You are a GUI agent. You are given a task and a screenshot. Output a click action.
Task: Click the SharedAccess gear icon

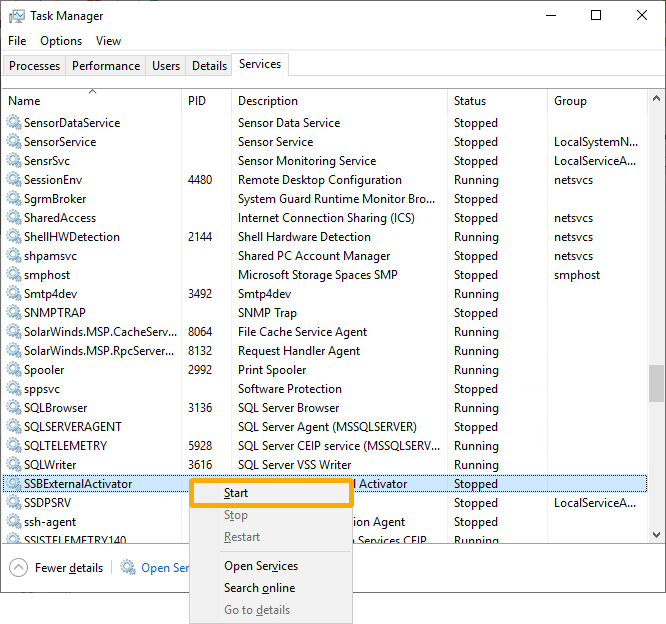(14, 217)
